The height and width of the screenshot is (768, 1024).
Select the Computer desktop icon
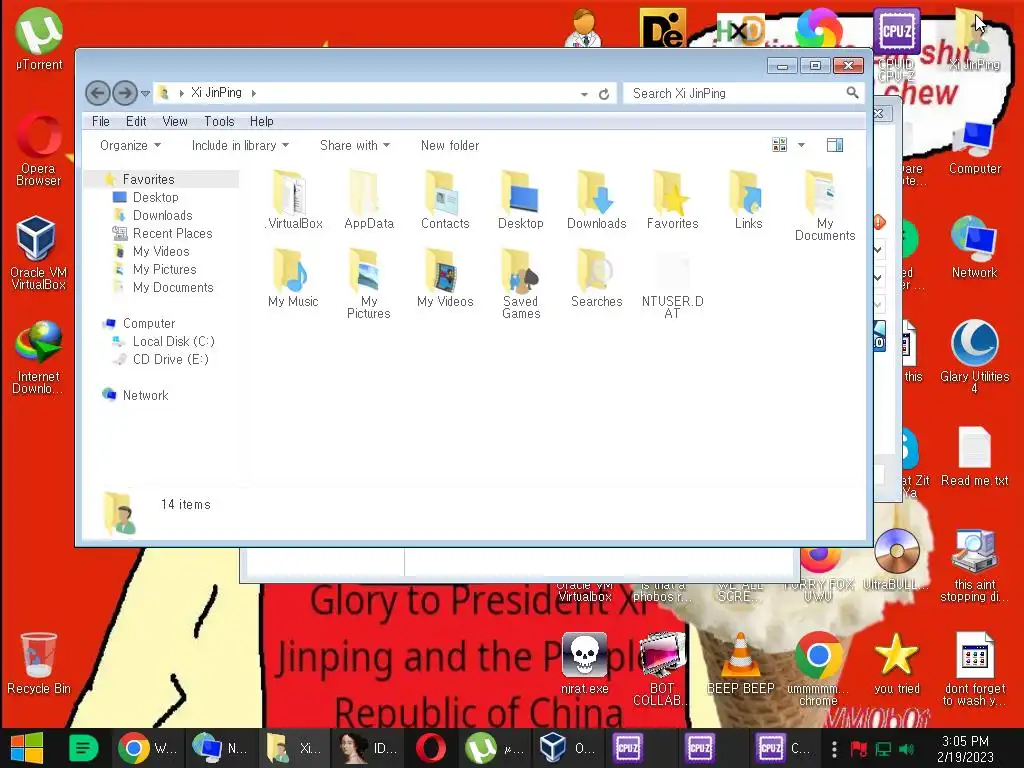click(x=974, y=147)
